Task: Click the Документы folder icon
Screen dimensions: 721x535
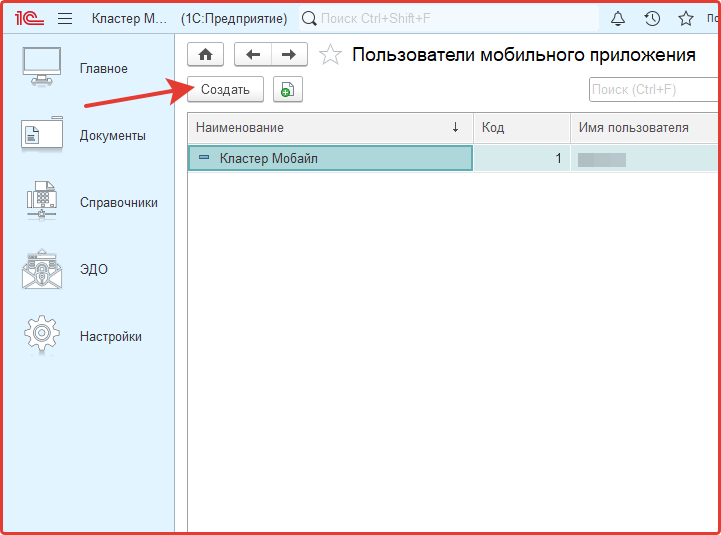Action: click(x=42, y=133)
